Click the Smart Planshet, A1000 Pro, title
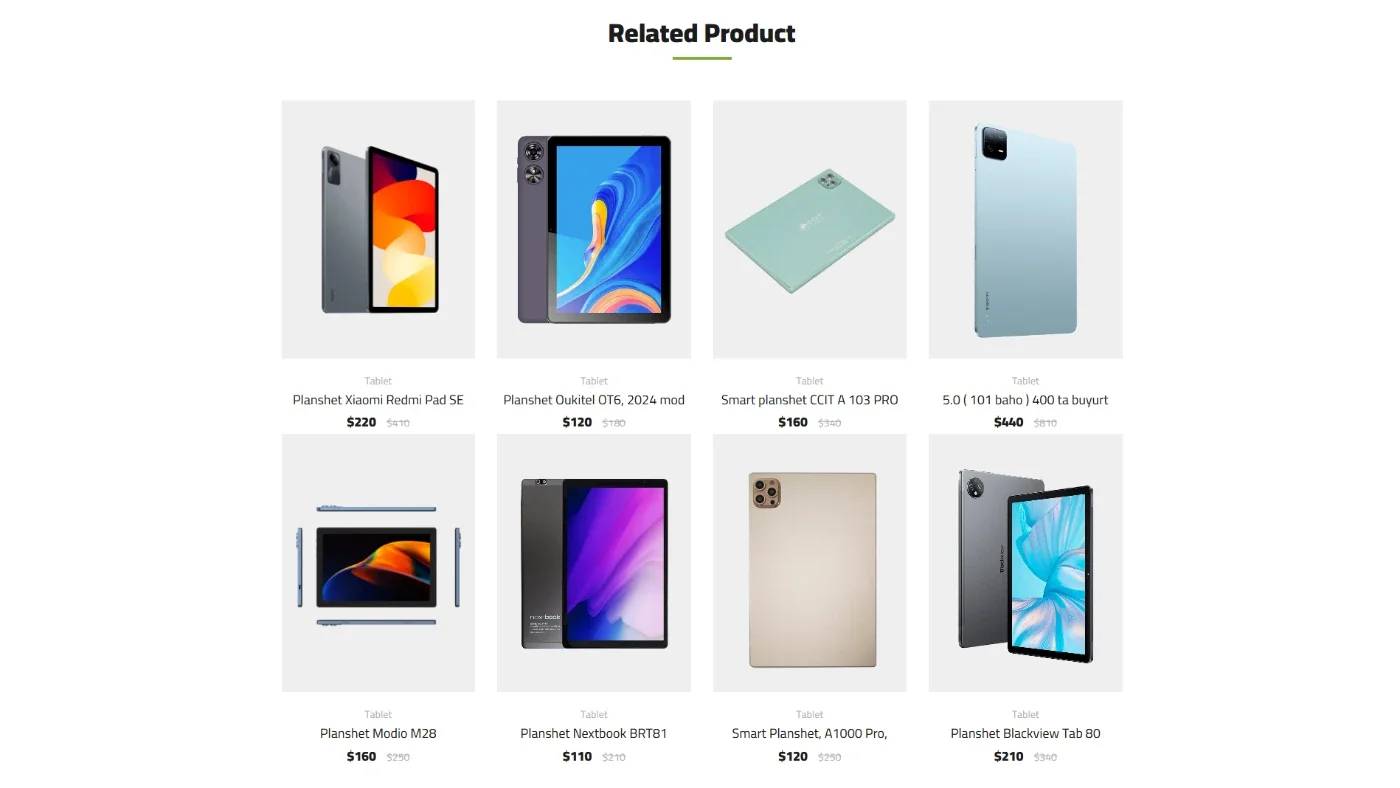 810,734
